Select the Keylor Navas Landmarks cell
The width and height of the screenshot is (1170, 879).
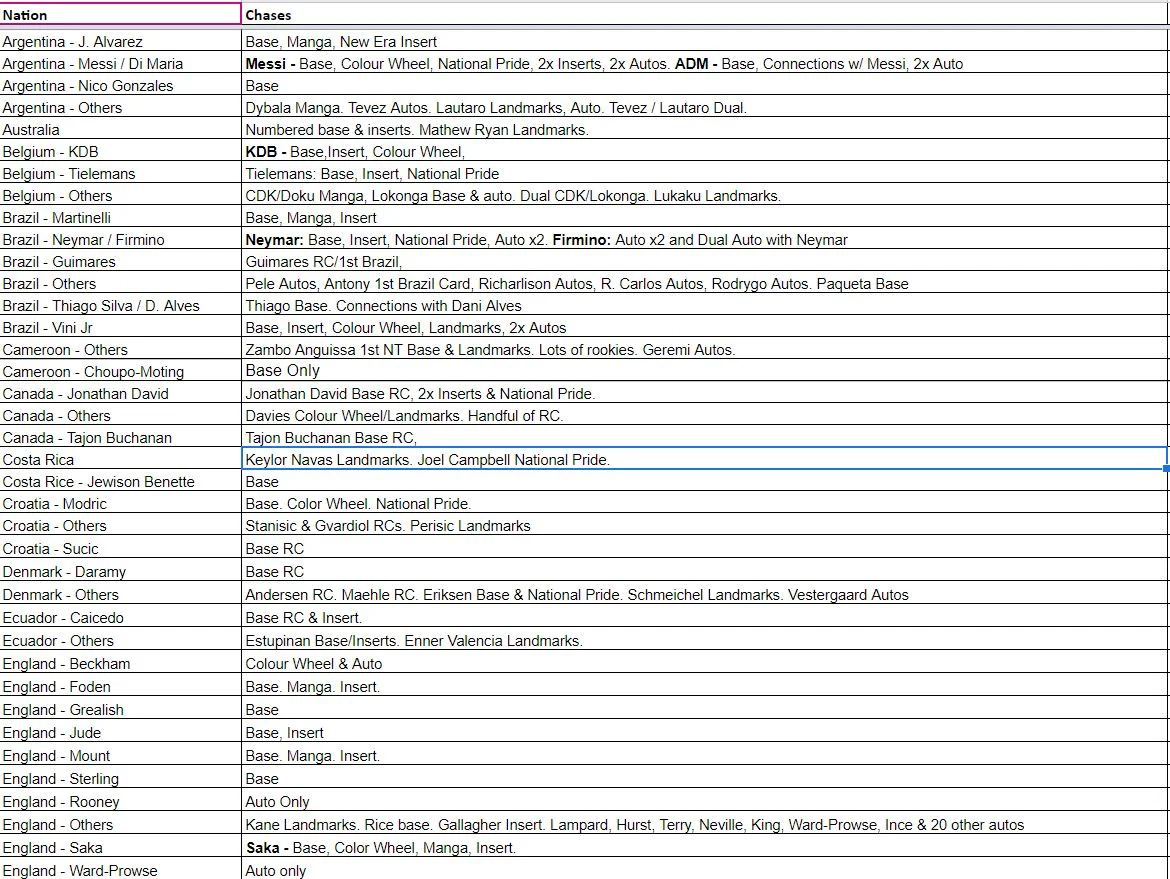coord(705,459)
